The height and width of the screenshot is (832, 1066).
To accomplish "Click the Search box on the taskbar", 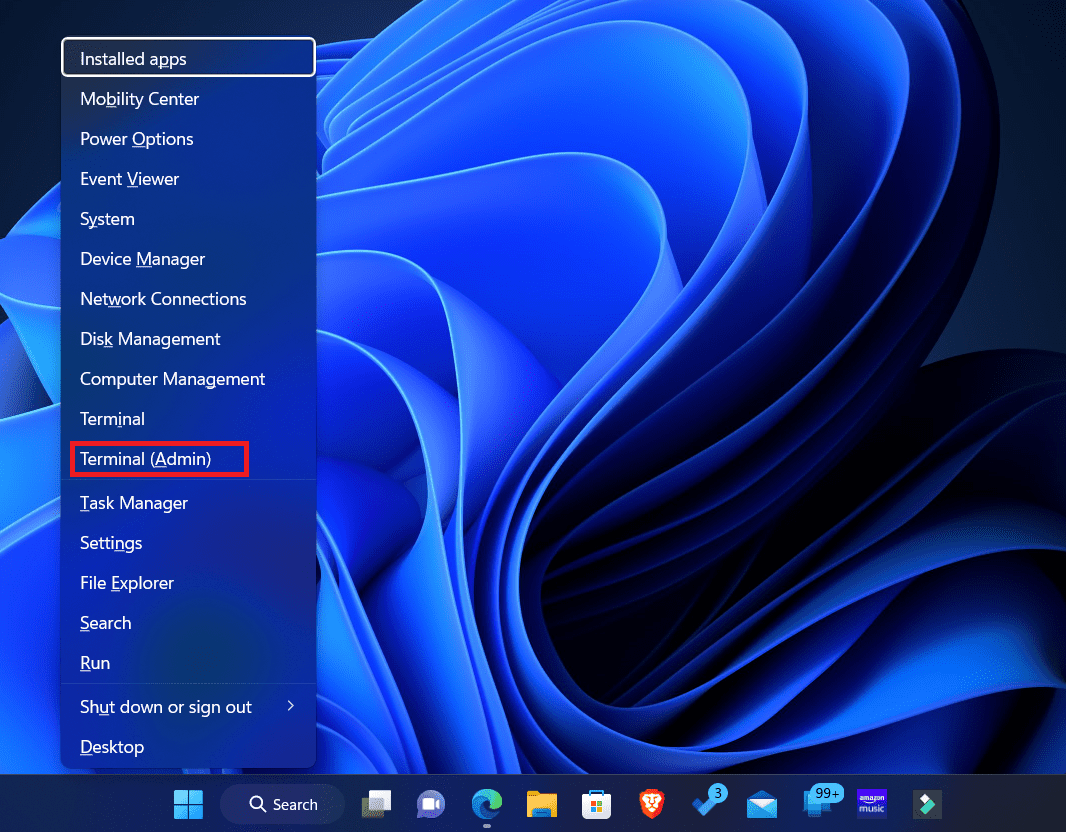I will click(283, 804).
